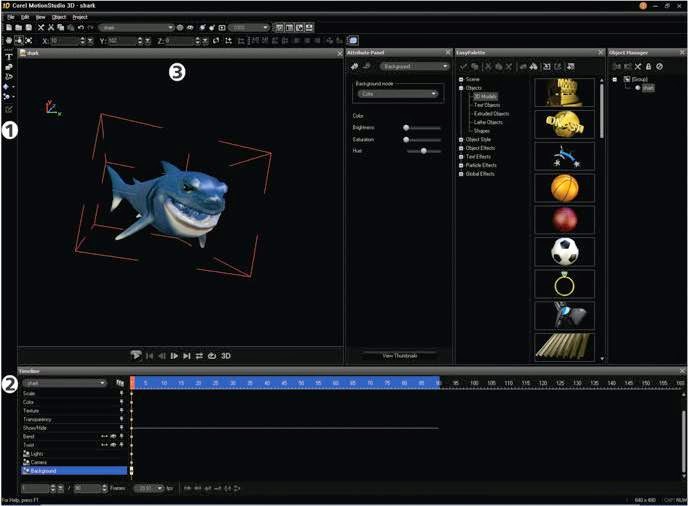The image size is (690, 506).
Task: Click the first icon in Attribute Panel toolbar
Action: coord(354,66)
